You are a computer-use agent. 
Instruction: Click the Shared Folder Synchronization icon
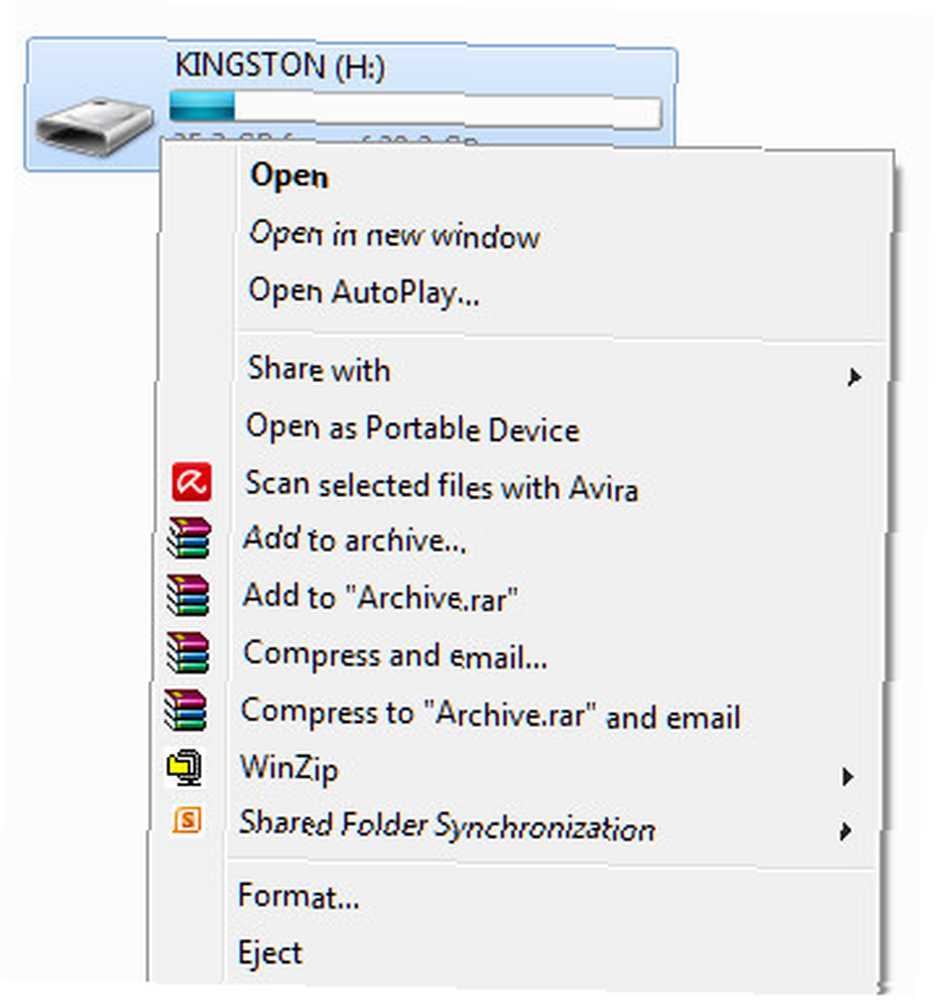[187, 820]
